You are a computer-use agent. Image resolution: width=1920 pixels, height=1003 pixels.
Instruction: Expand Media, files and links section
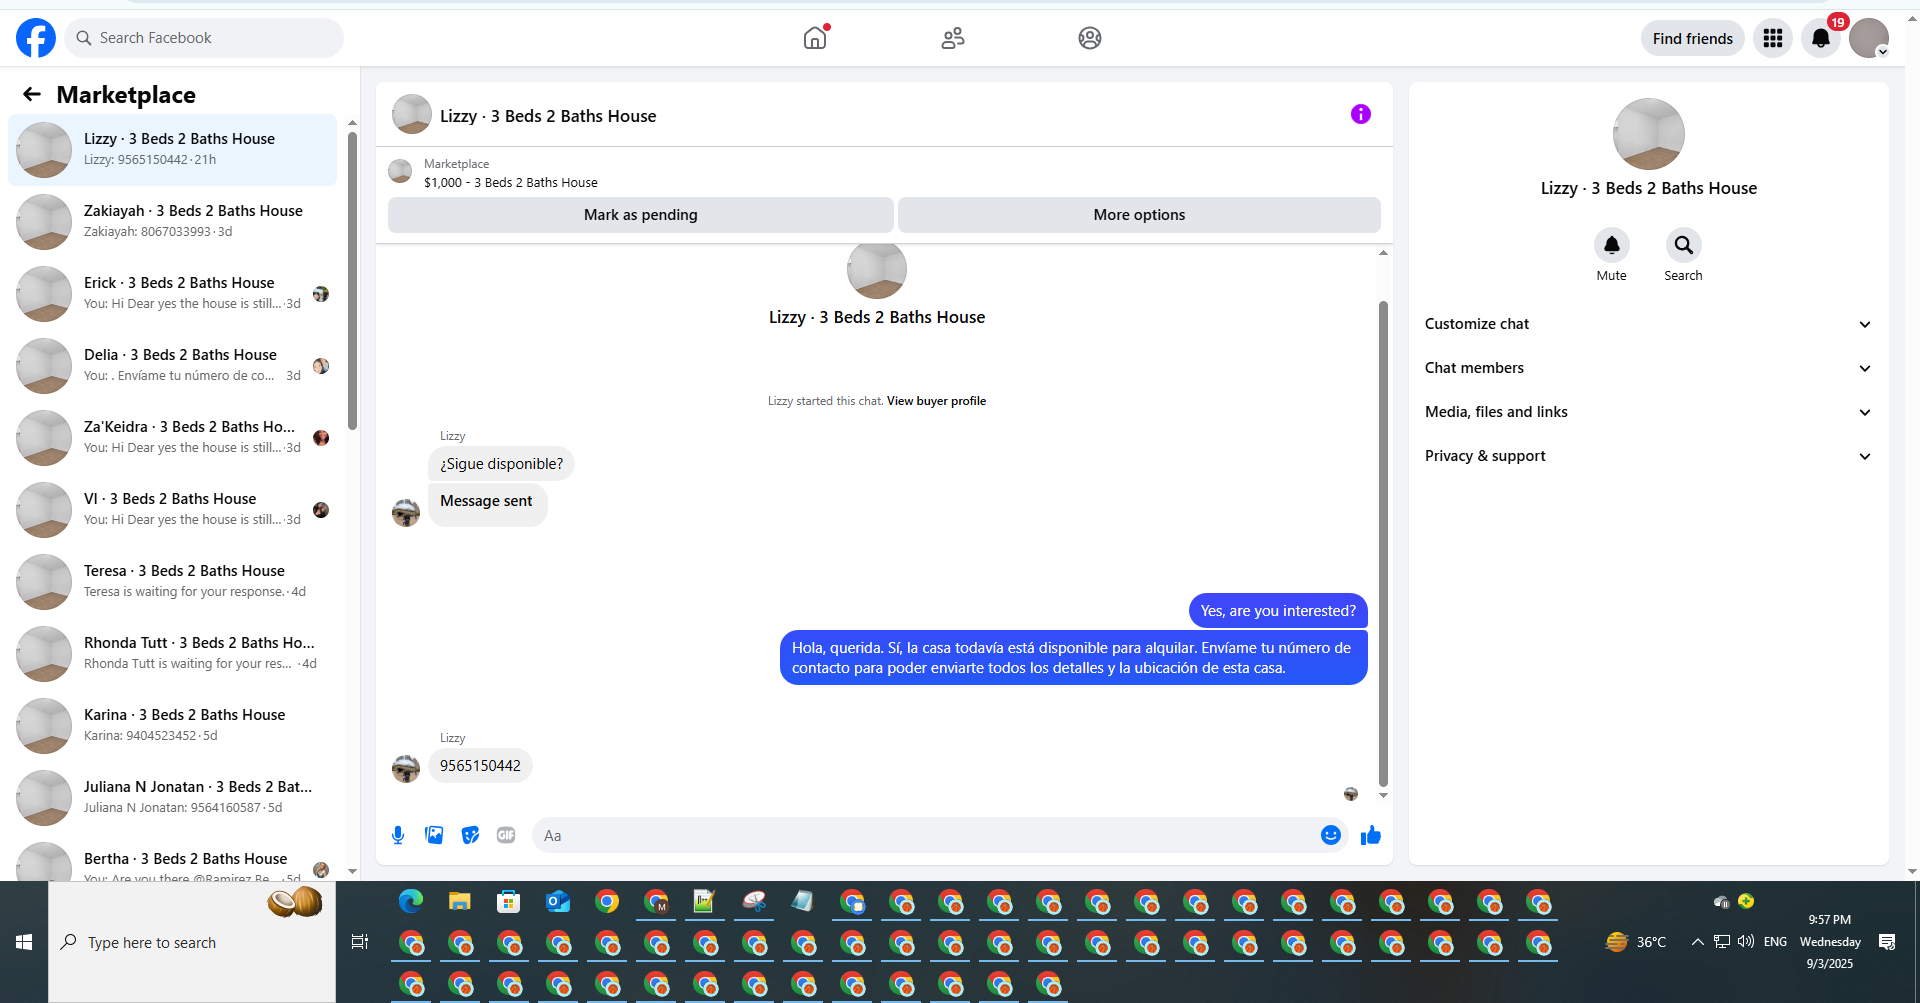tap(1648, 412)
